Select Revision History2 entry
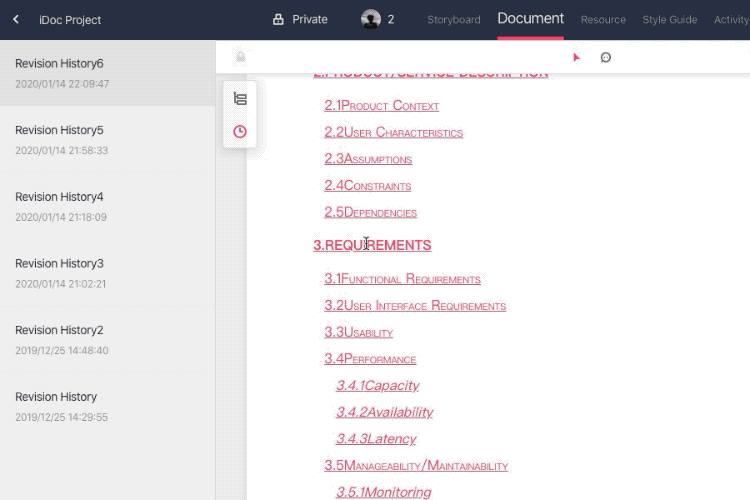 click(x=108, y=339)
